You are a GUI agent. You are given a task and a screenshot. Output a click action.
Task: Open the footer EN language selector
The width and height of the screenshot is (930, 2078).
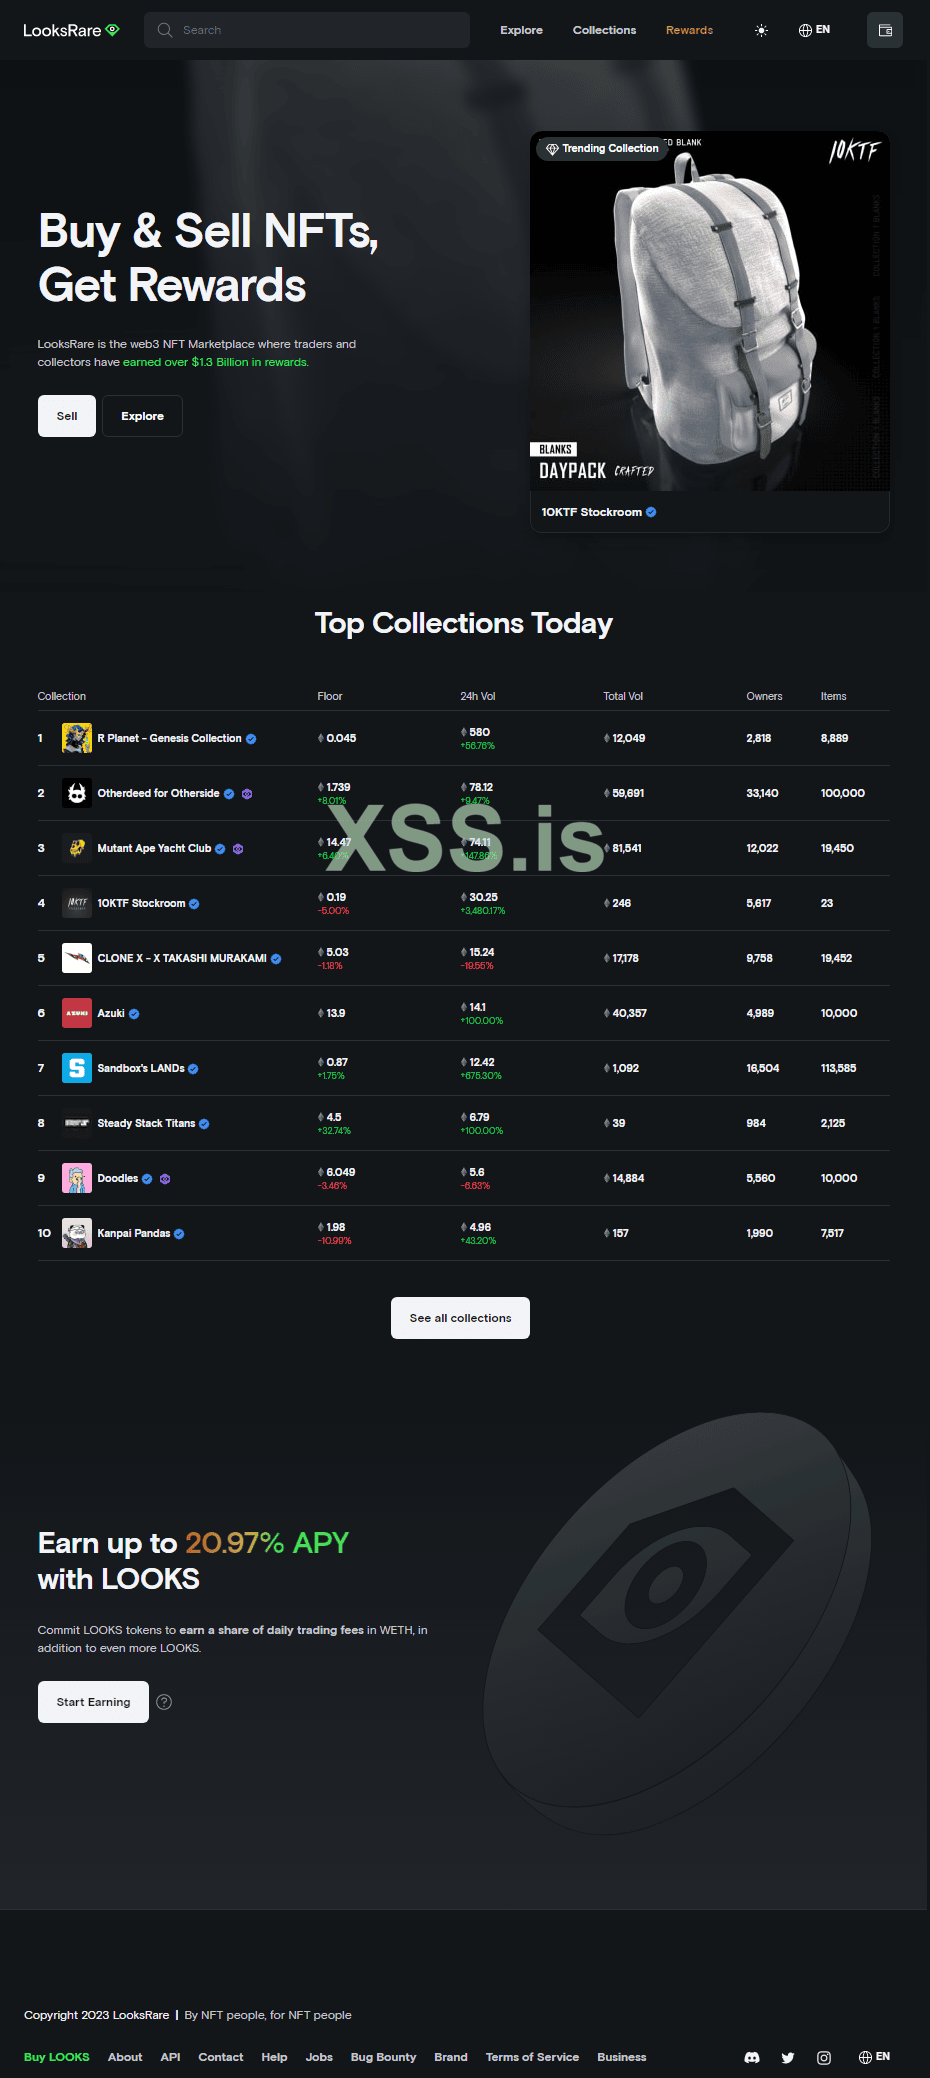tap(874, 2057)
